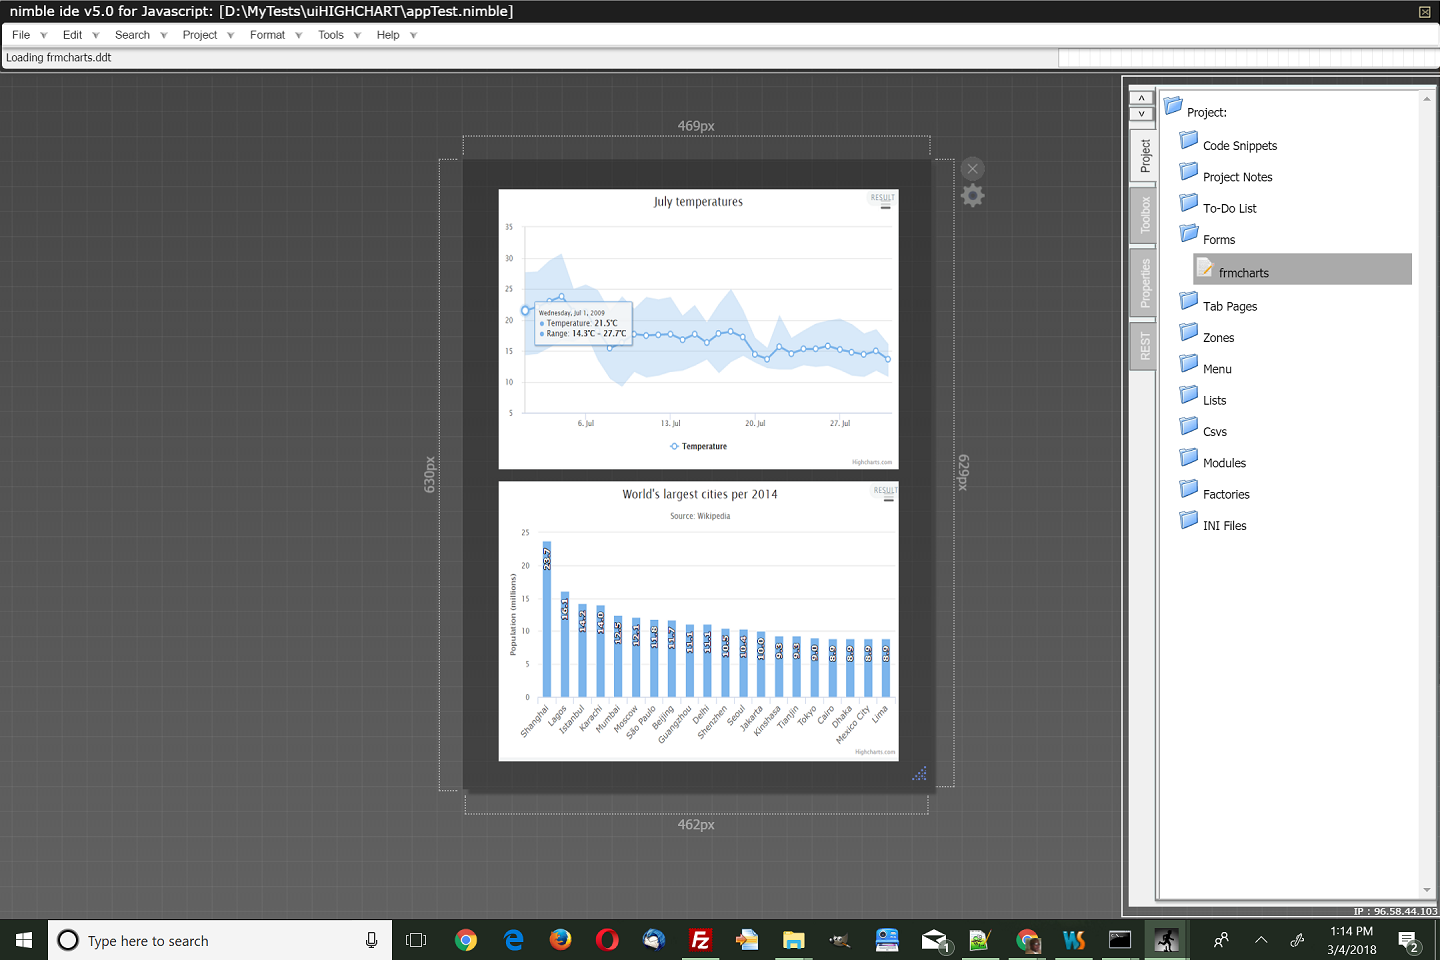The width and height of the screenshot is (1440, 960).
Task: Click the project tree scrollbar up arrow
Action: click(x=1427, y=99)
